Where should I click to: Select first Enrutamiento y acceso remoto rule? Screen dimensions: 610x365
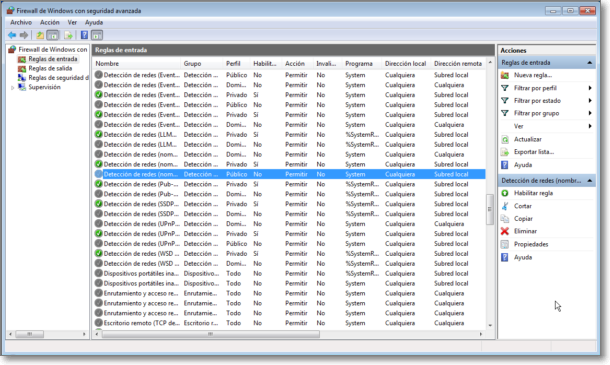(289, 293)
